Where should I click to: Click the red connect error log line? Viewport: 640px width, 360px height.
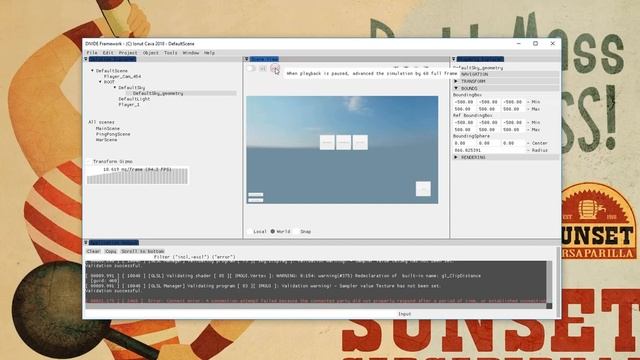pos(316,301)
